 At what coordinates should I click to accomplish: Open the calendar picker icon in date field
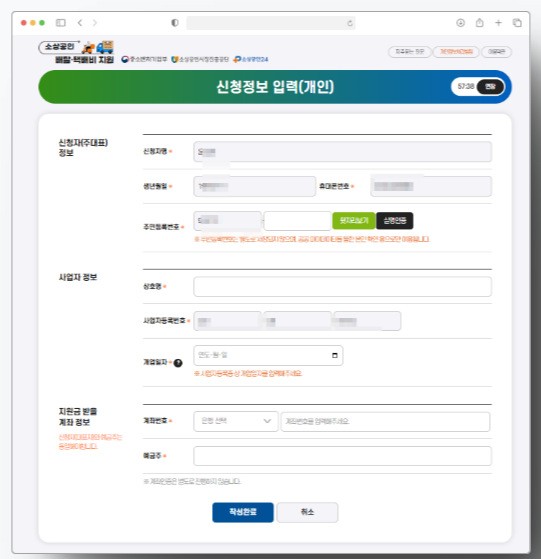click(335, 355)
